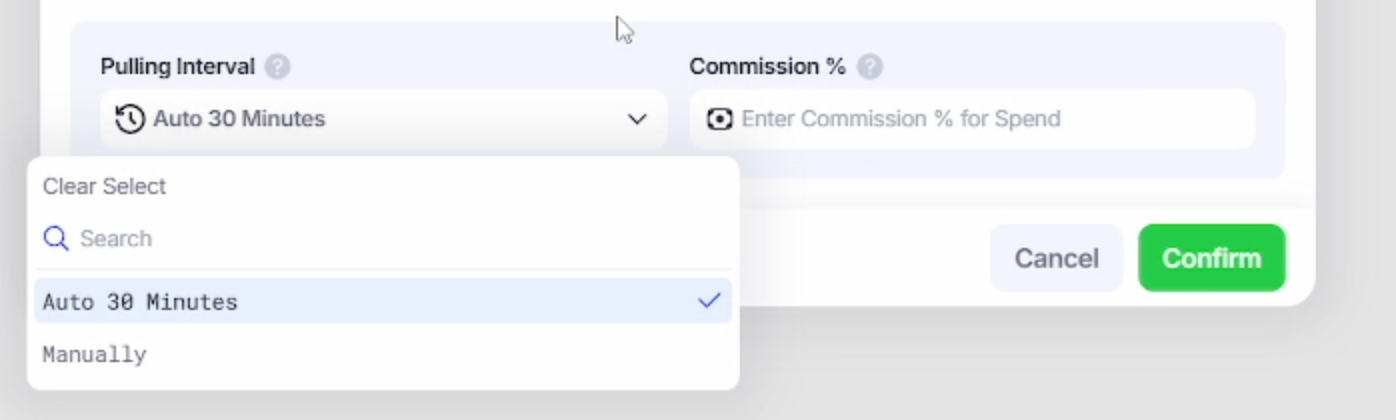Collapse the Pulling Interval dropdown via its chevron
The width and height of the screenshot is (1396, 420).
pyautogui.click(x=637, y=119)
